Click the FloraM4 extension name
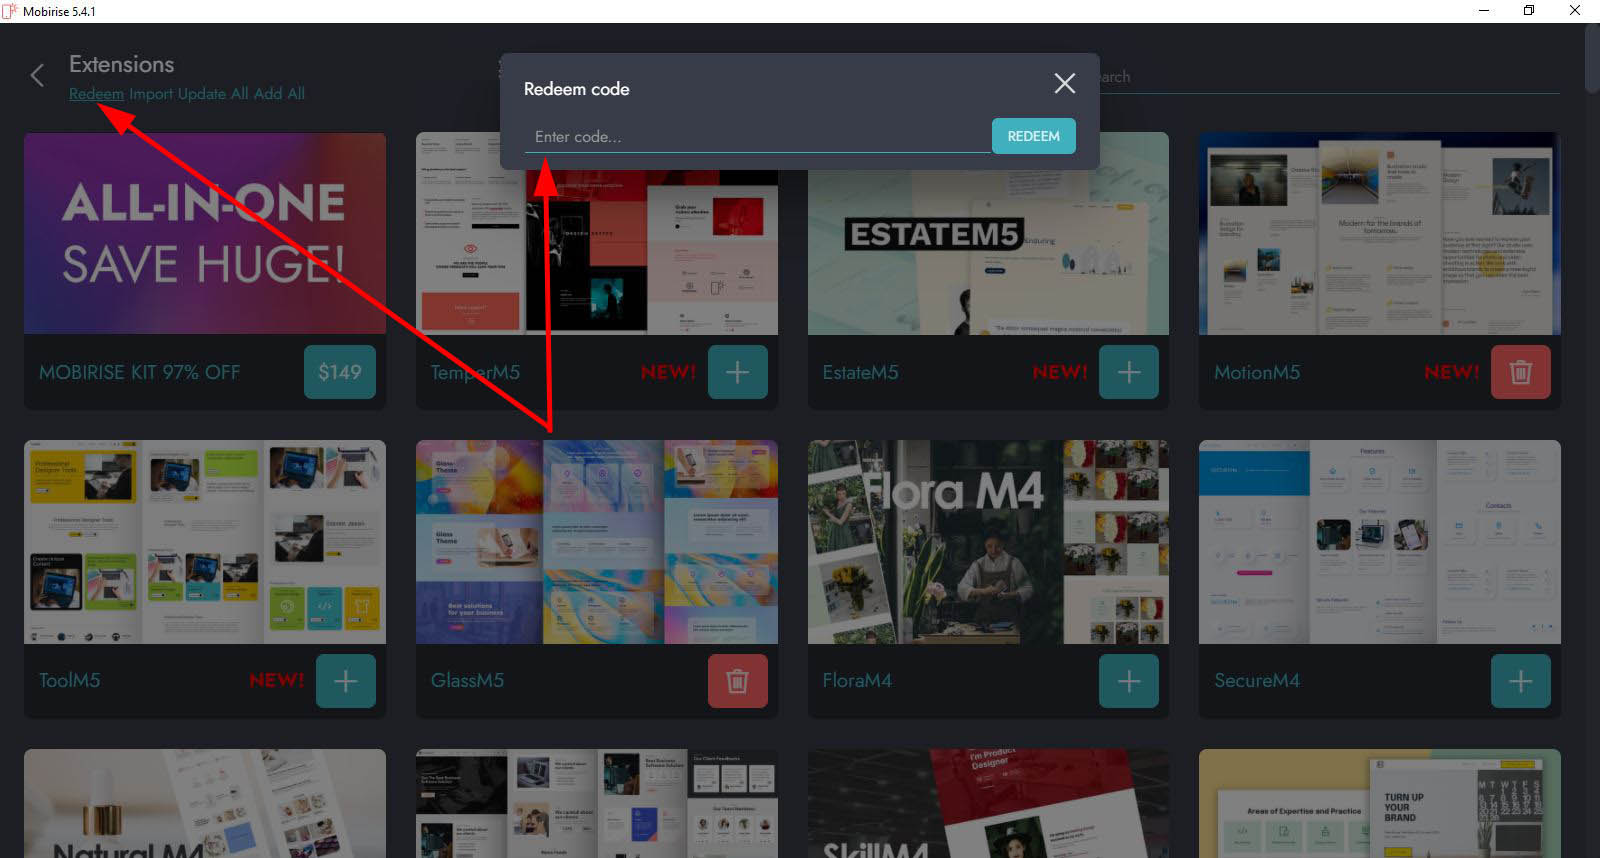This screenshot has width=1600, height=858. pyautogui.click(x=857, y=680)
